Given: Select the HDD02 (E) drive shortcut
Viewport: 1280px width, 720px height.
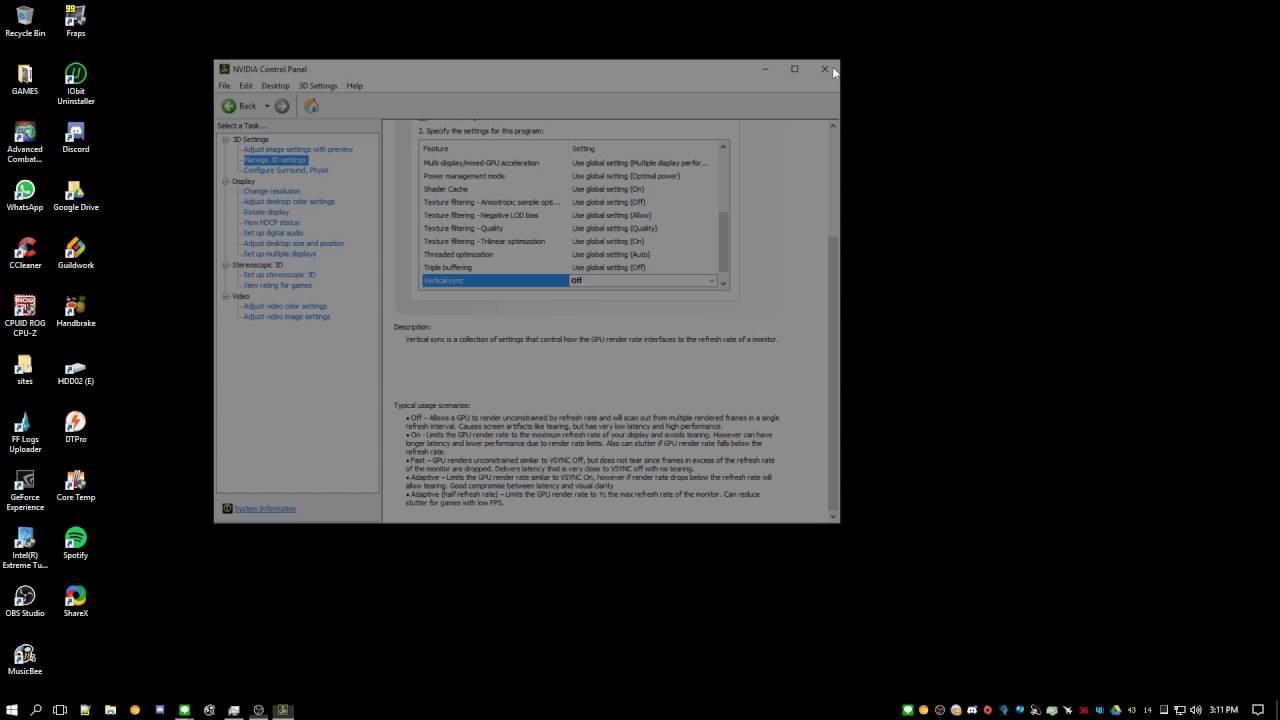Looking at the screenshot, I should [x=76, y=369].
